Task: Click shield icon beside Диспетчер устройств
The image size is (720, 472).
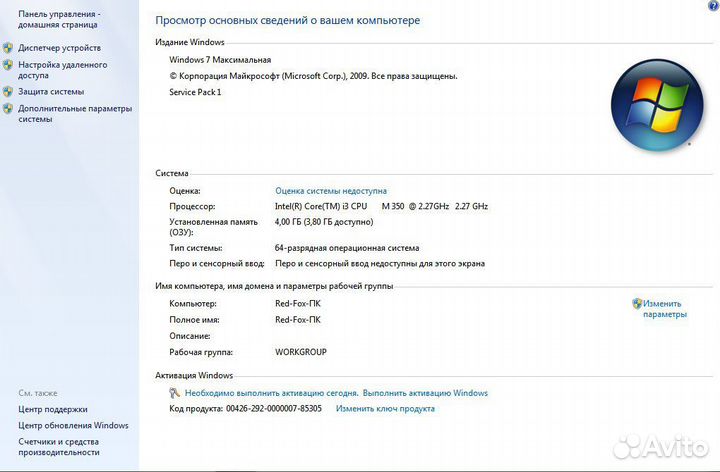Action: click(8, 48)
